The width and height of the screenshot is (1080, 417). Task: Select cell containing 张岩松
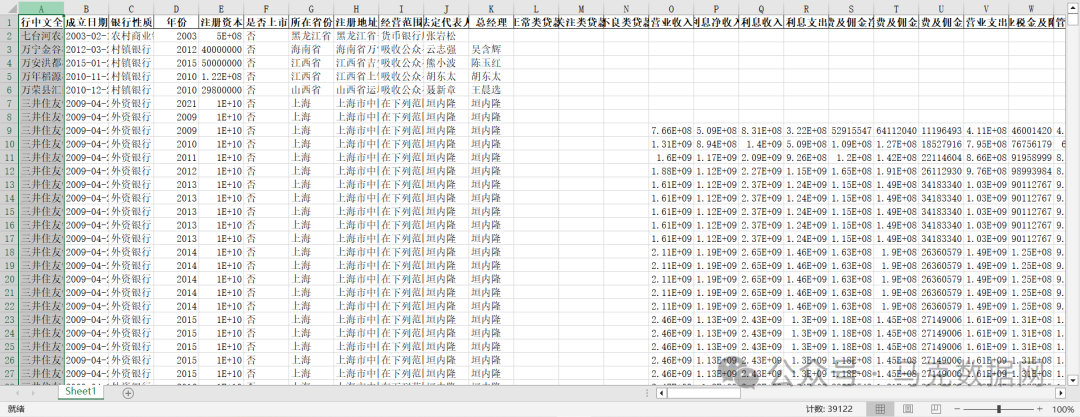tap(446, 35)
